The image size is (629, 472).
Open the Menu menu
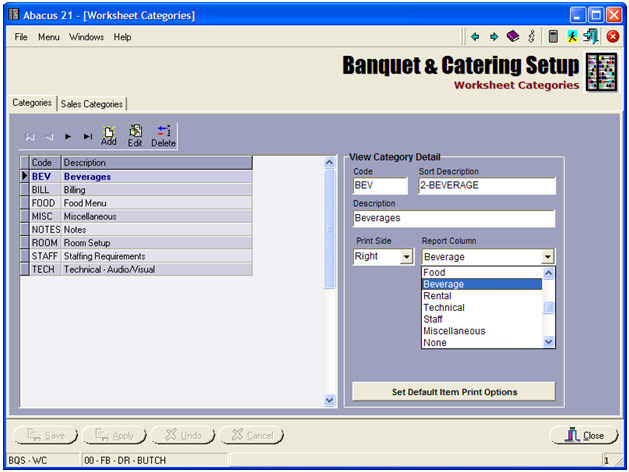49,37
